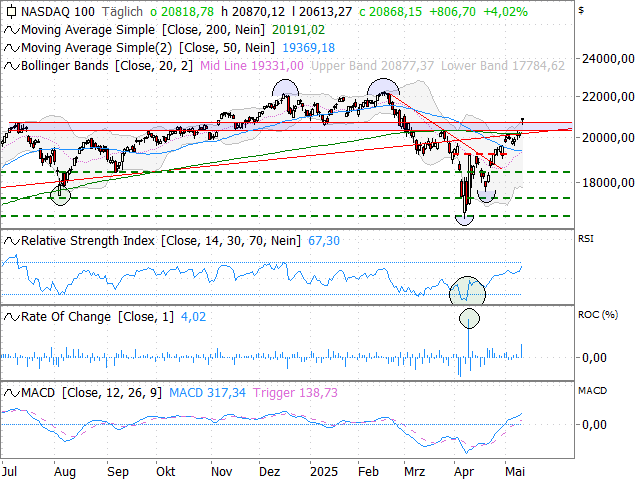Click the Okt label on the time axis

click(x=166, y=472)
